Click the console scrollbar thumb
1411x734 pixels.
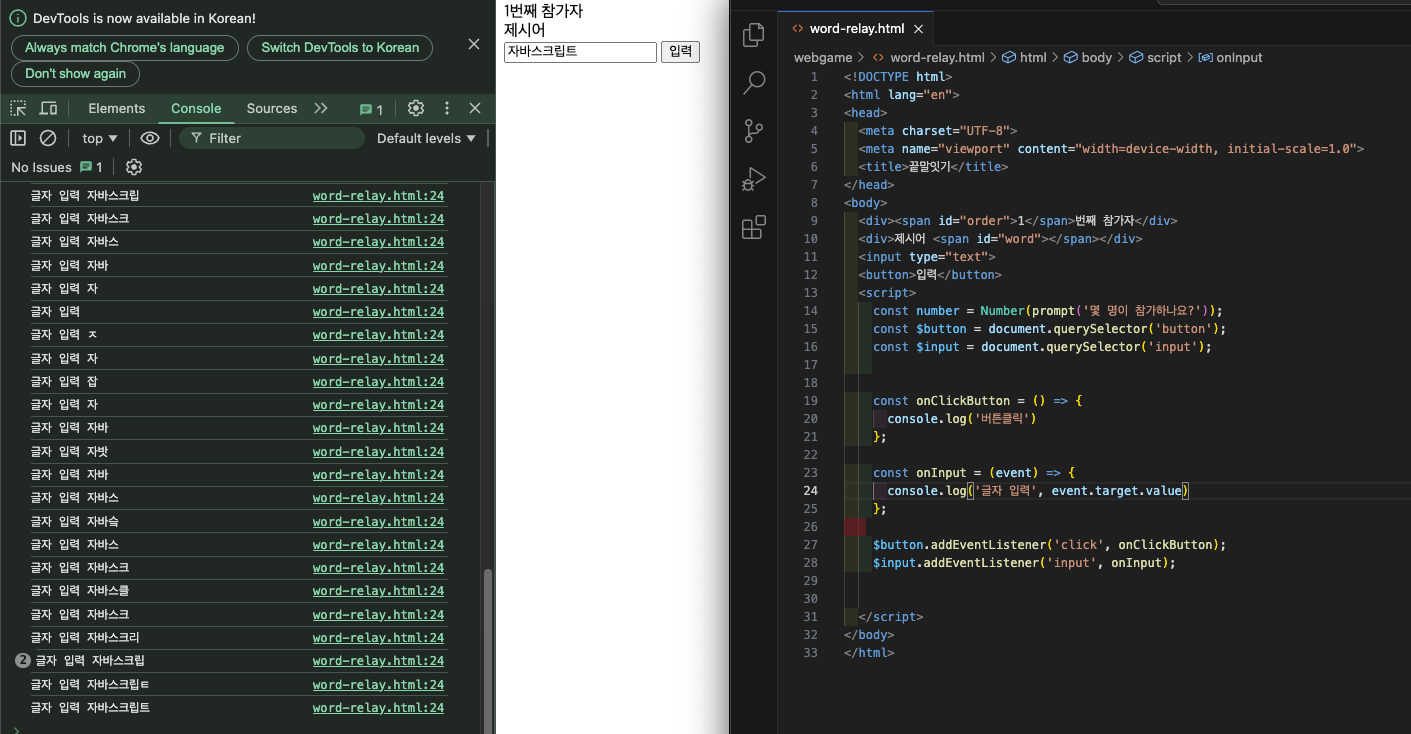(x=488, y=650)
